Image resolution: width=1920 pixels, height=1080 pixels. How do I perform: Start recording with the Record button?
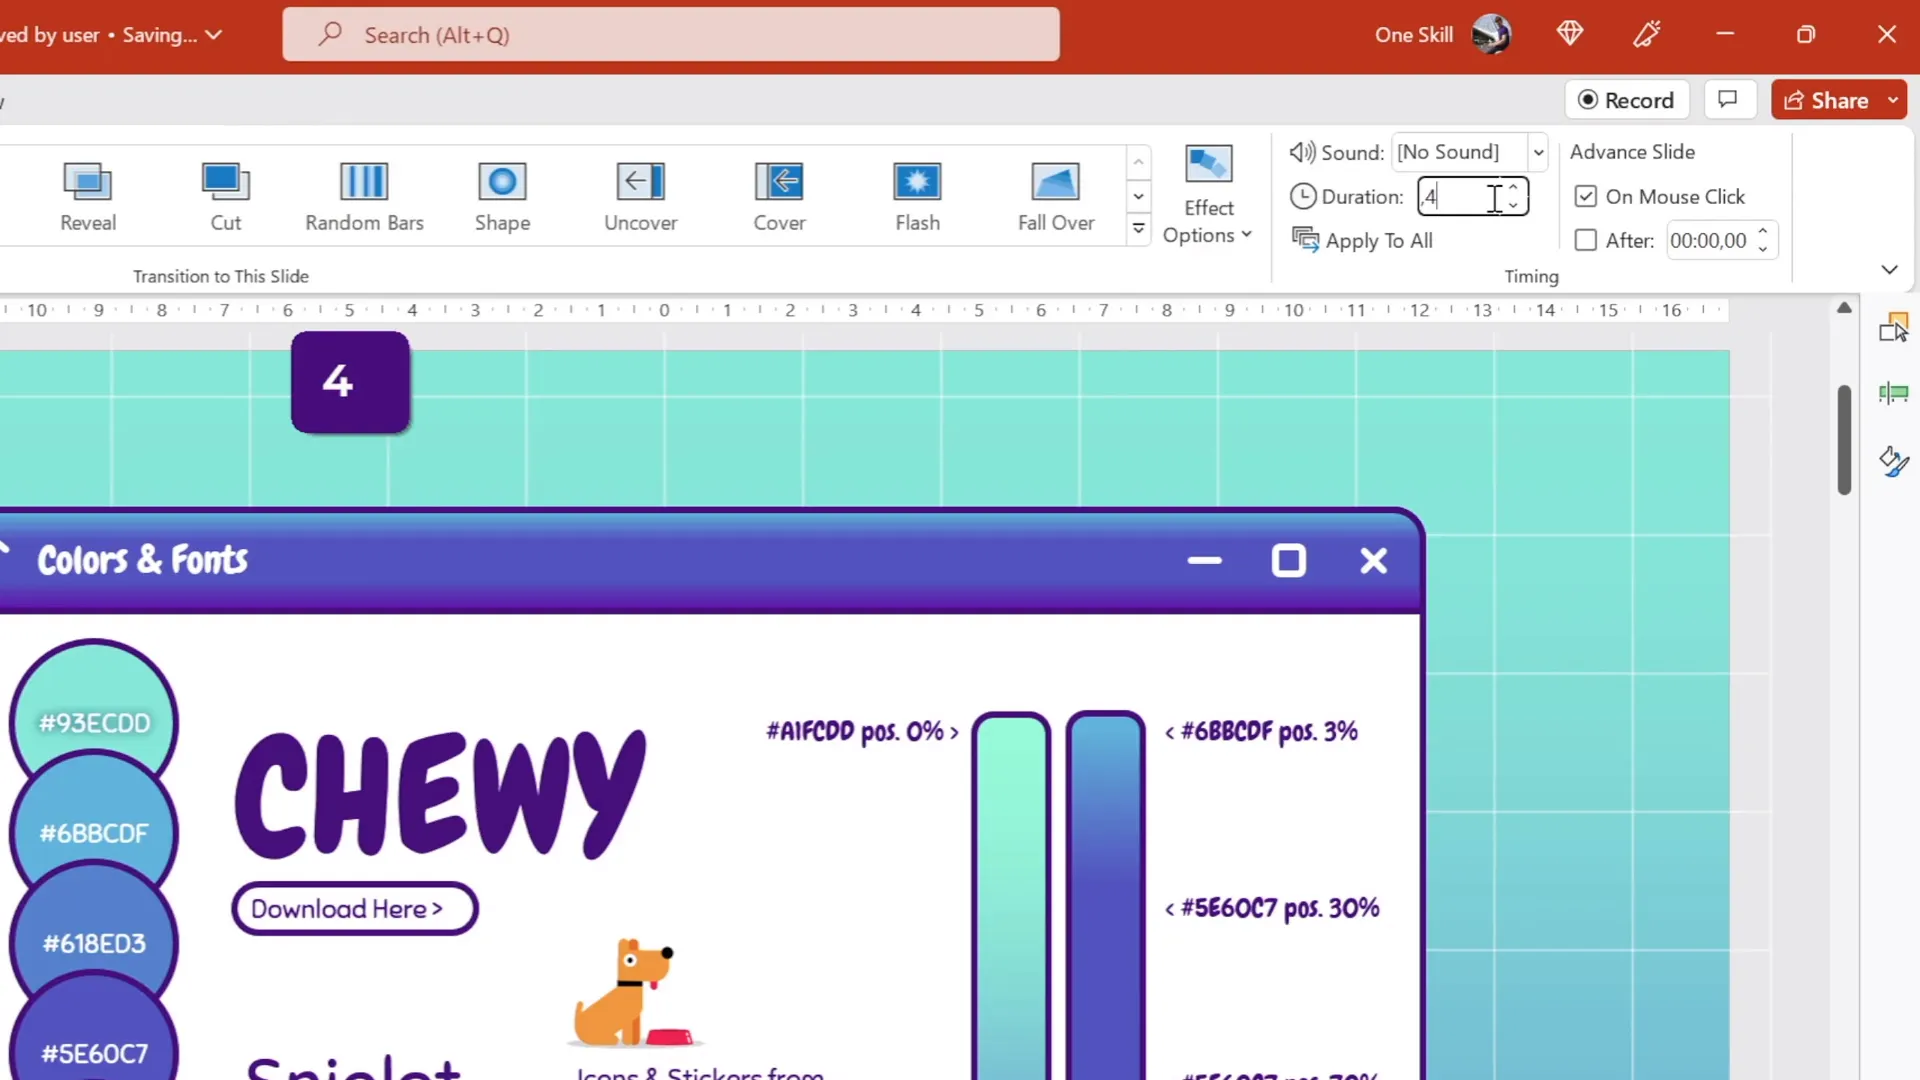[1627, 100]
